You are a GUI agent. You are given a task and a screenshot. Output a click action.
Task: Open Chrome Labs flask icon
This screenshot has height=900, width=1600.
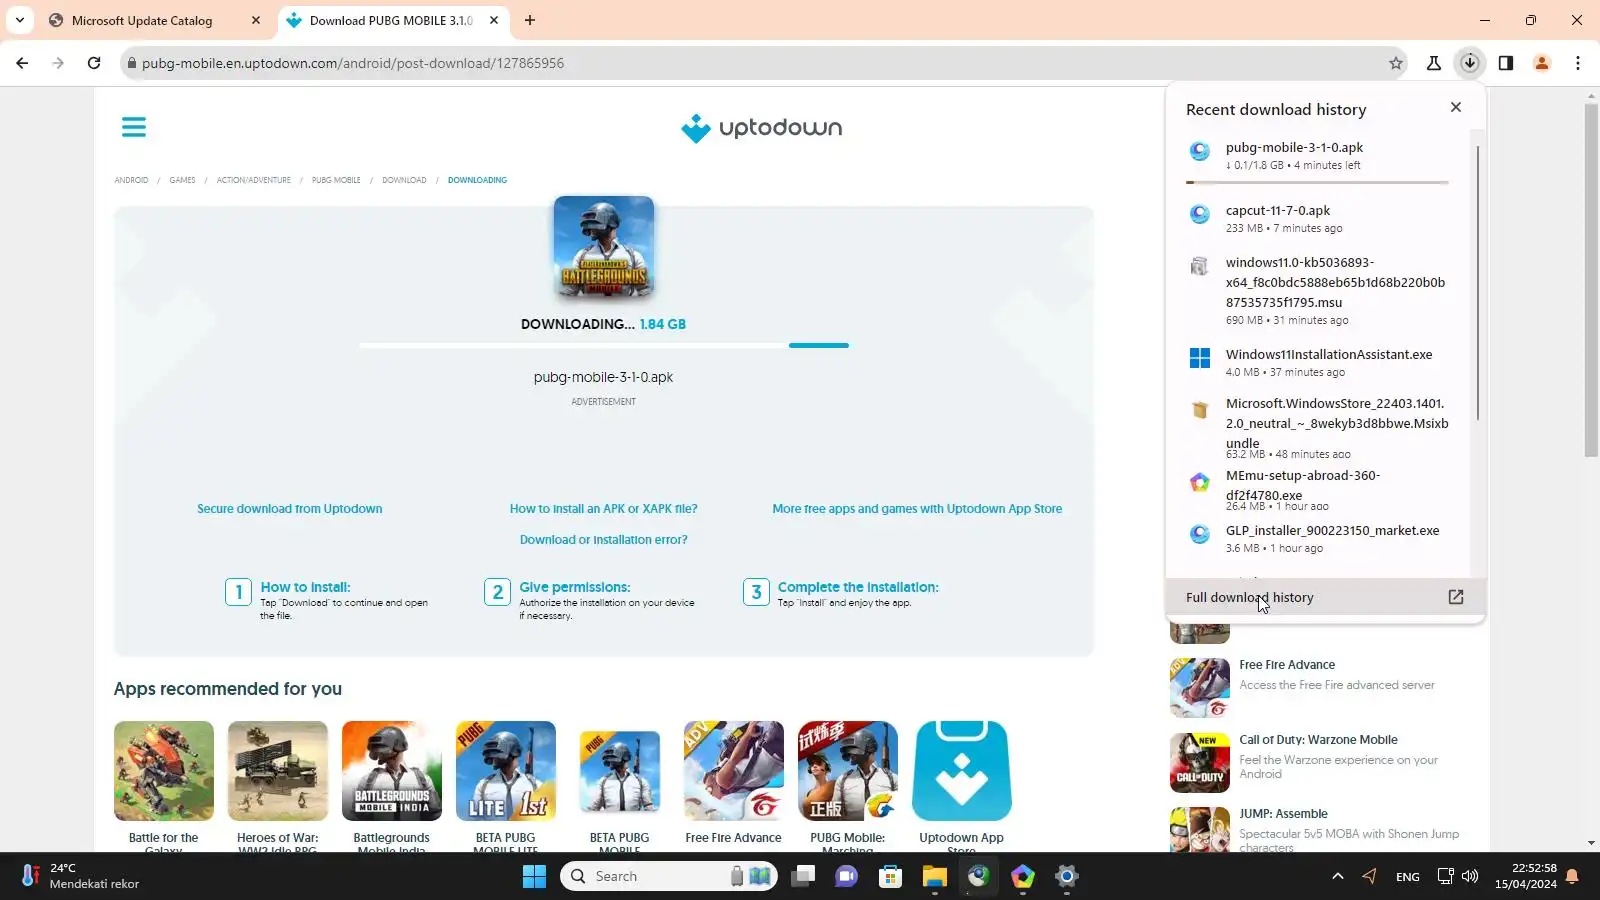tap(1434, 63)
